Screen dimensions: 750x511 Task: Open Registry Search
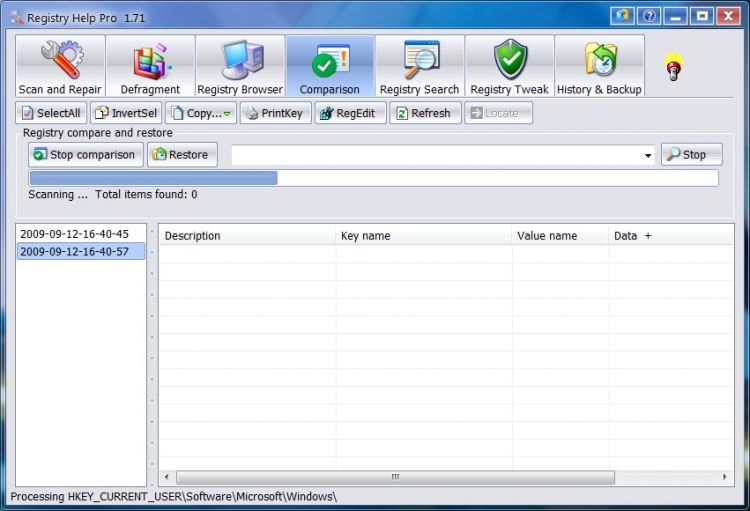[x=419, y=66]
